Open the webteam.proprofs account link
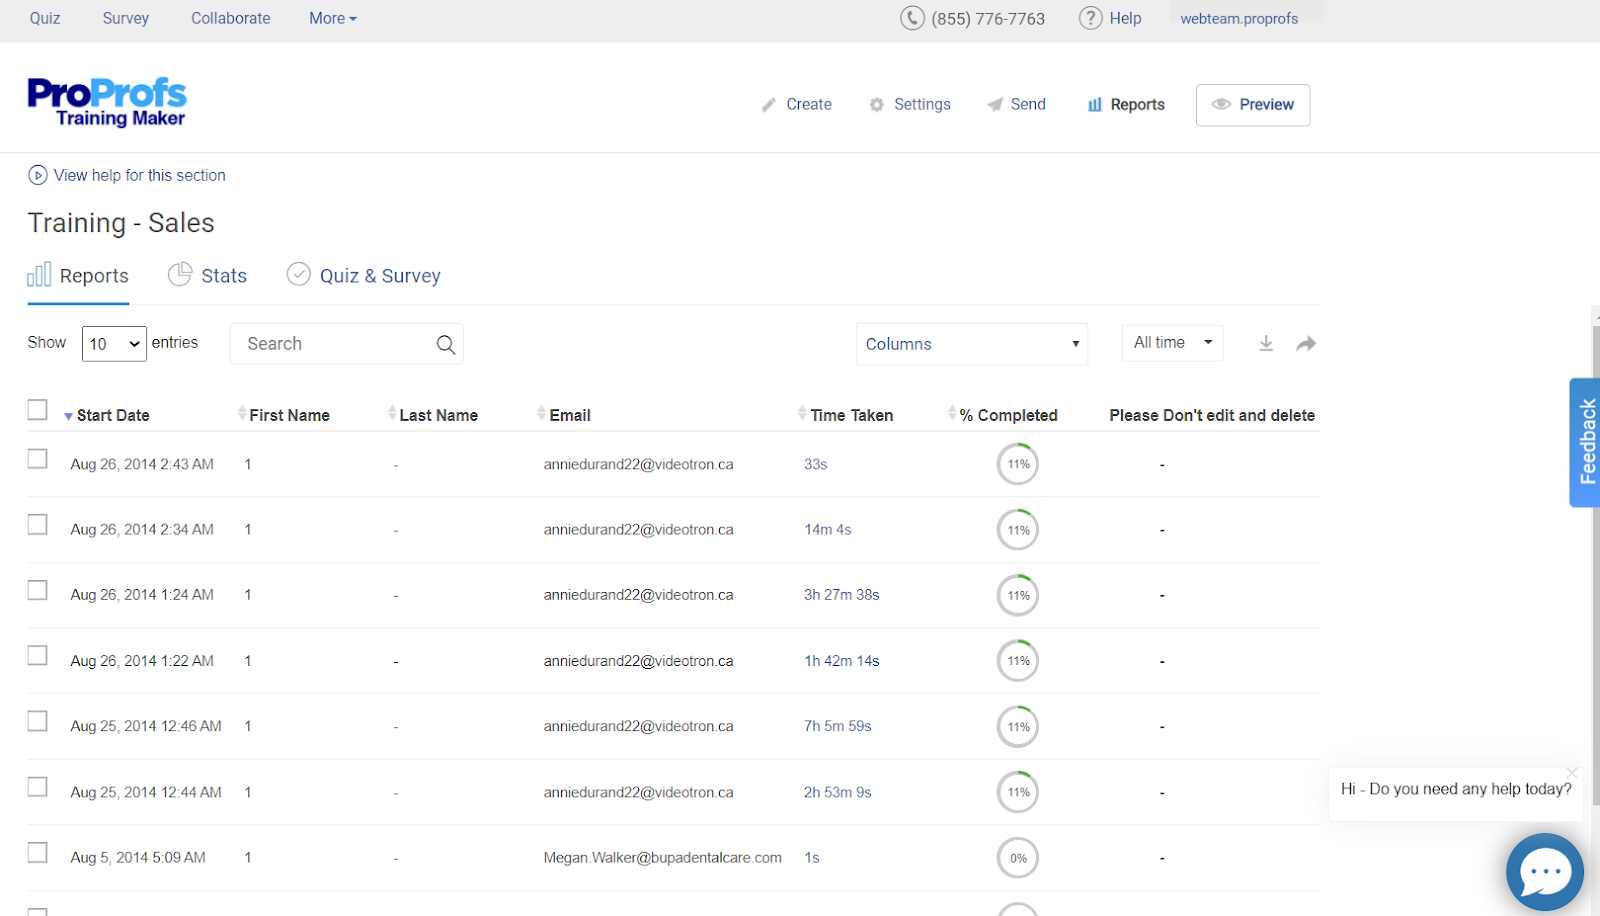Viewport: 1600px width, 916px height. point(1239,18)
